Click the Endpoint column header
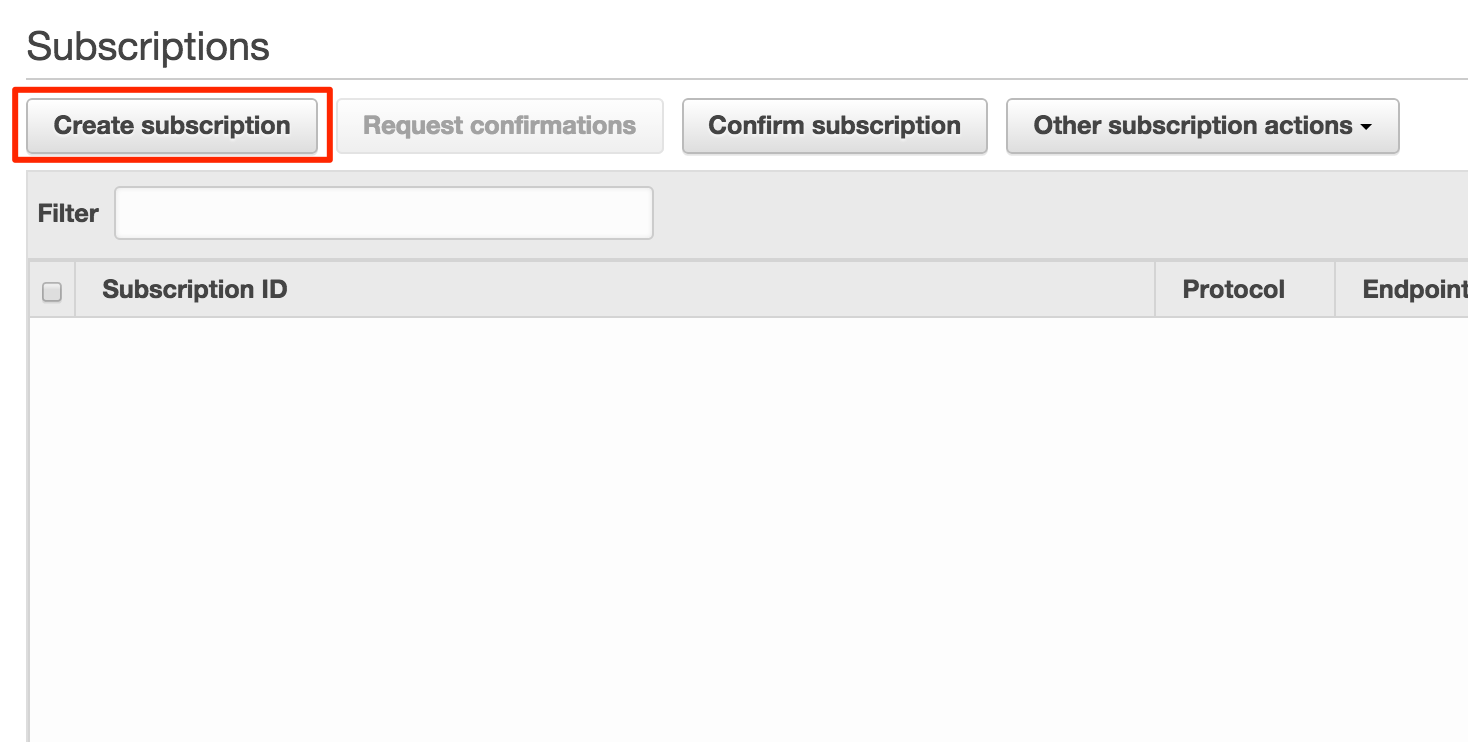This screenshot has height=742, width=1468. pos(1413,289)
